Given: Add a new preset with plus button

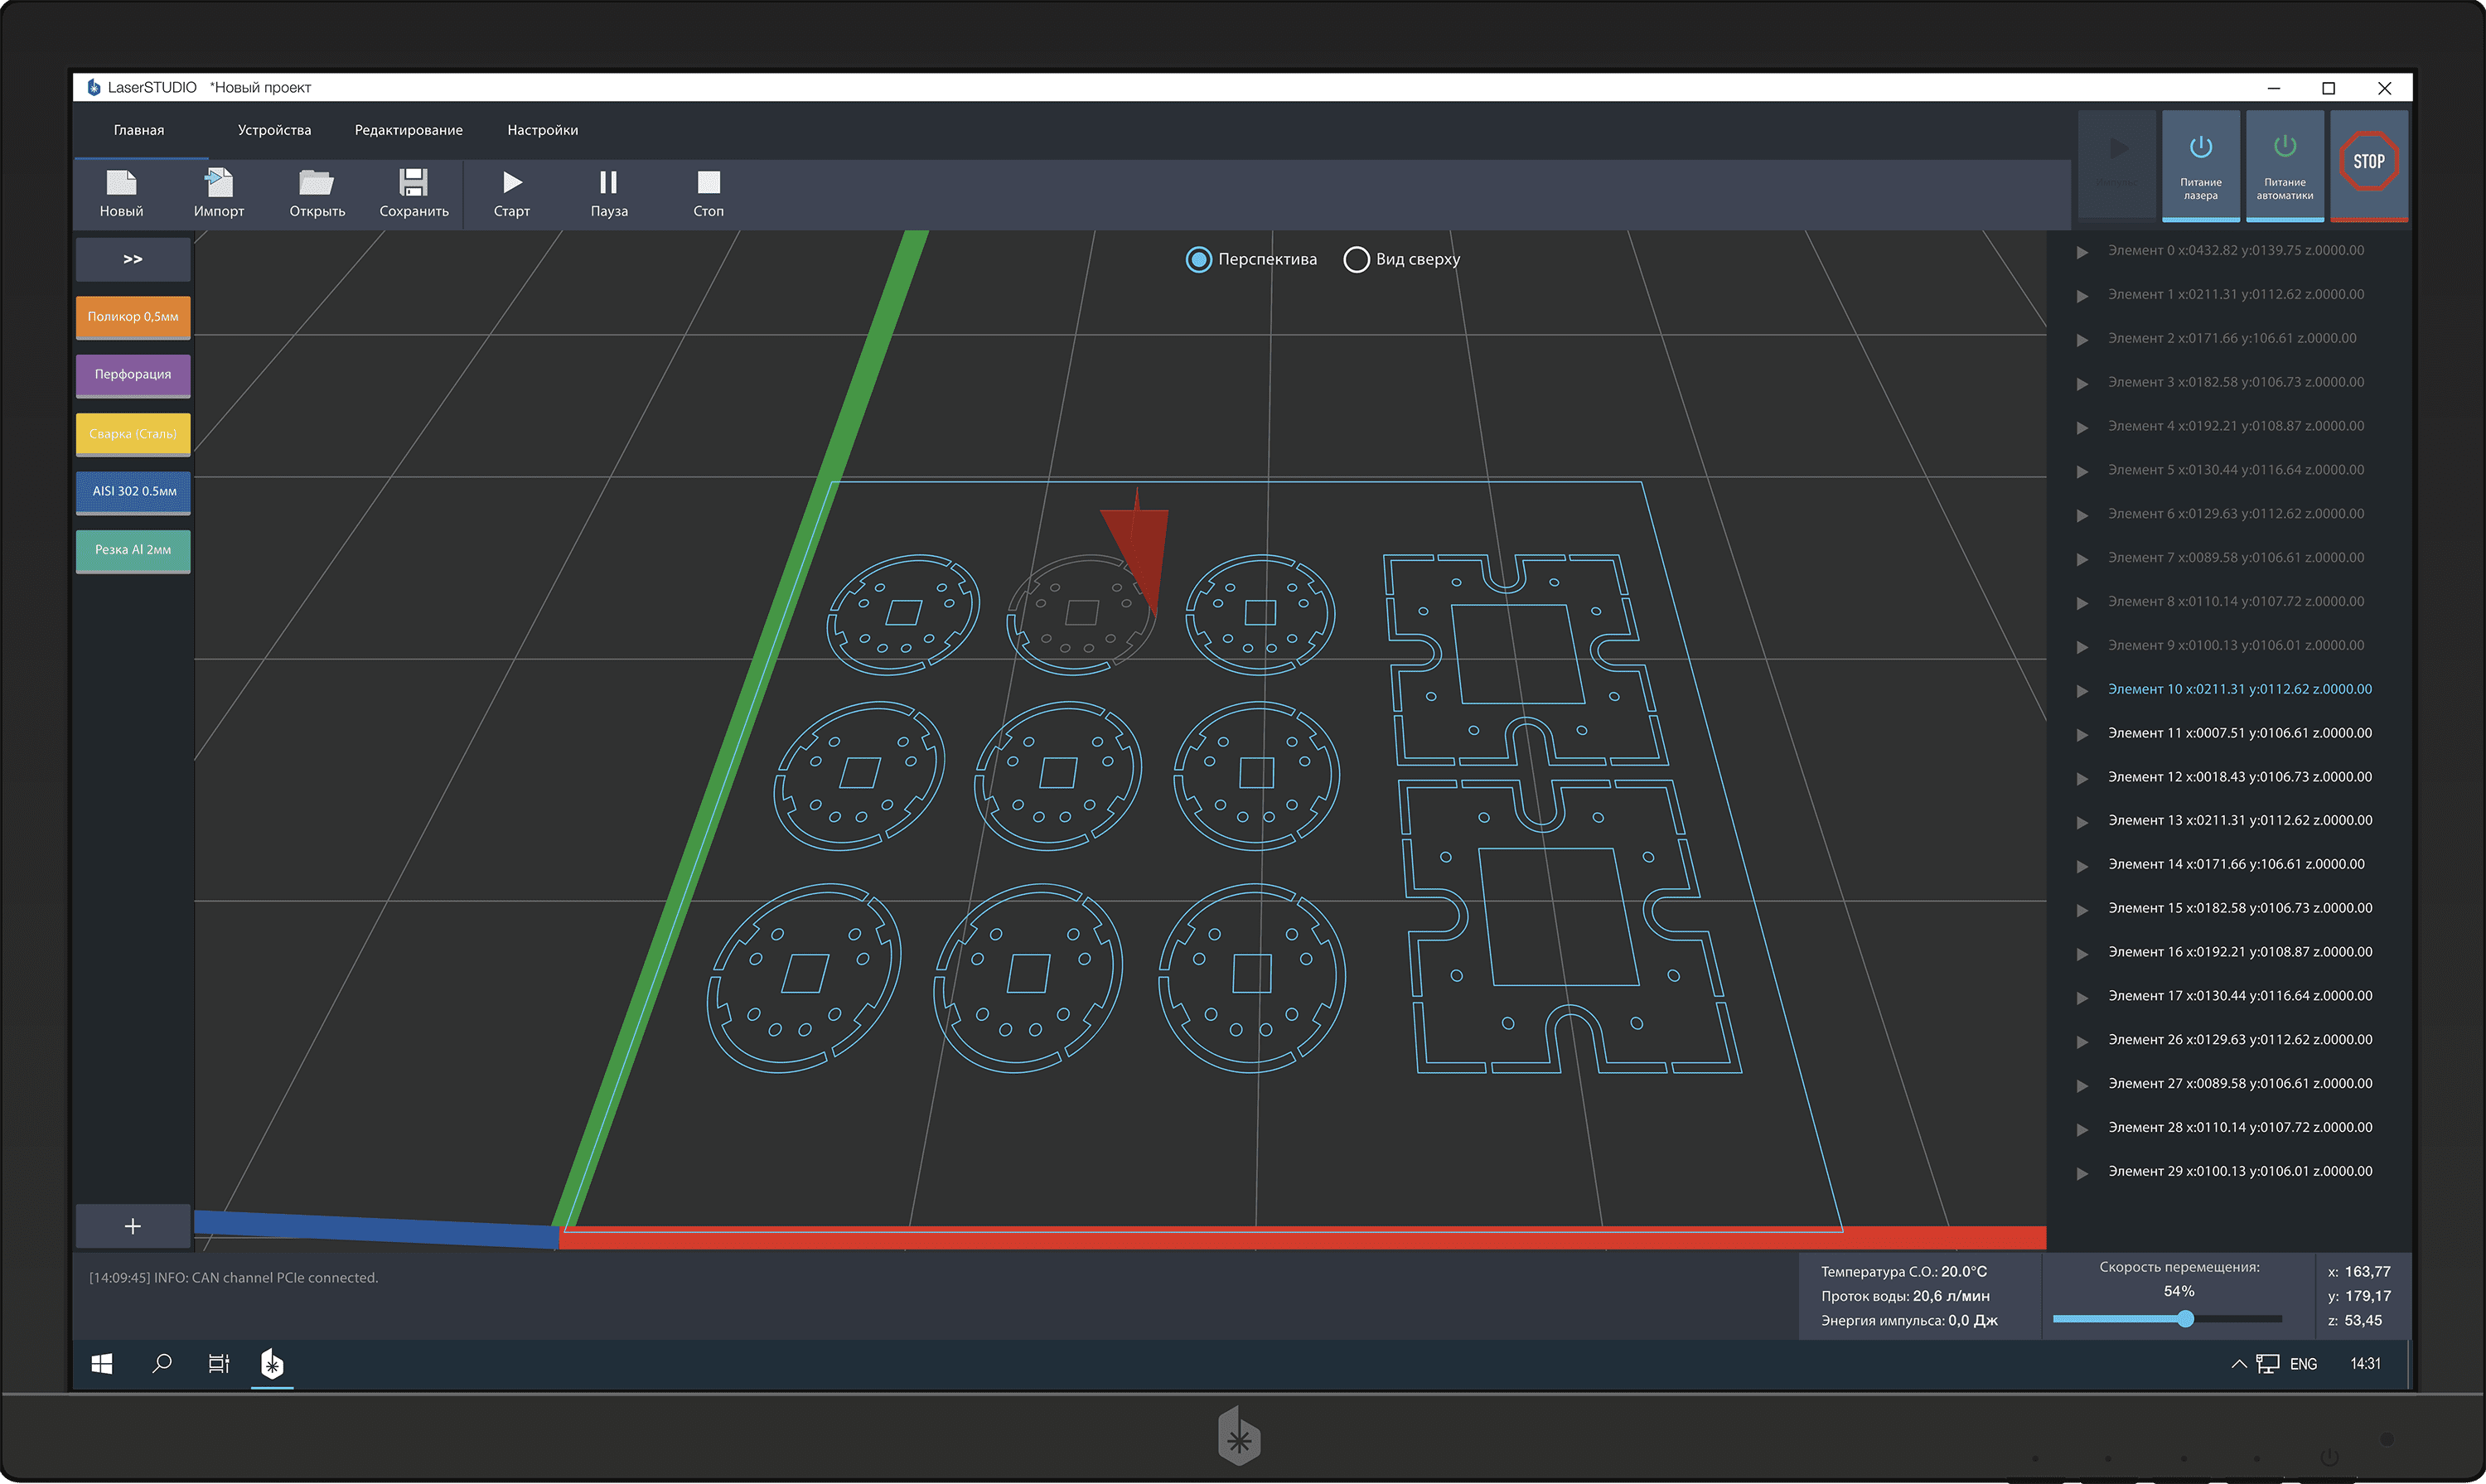Looking at the screenshot, I should pyautogui.click(x=133, y=1226).
